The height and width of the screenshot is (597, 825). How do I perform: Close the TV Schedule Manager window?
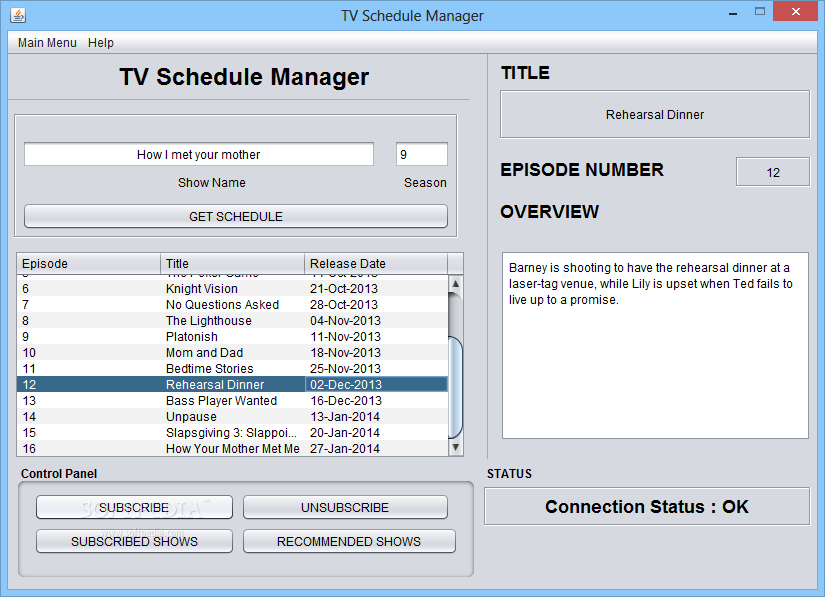796,12
